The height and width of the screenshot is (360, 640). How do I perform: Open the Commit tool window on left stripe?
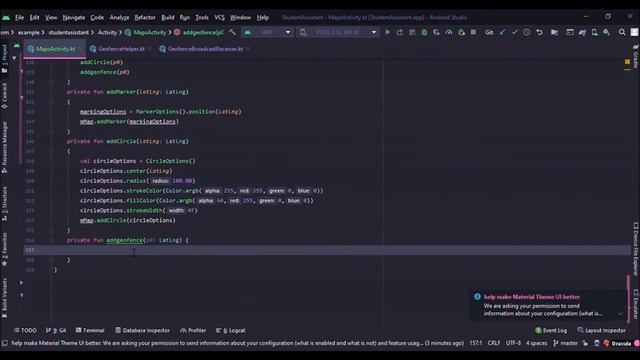(x=4, y=96)
